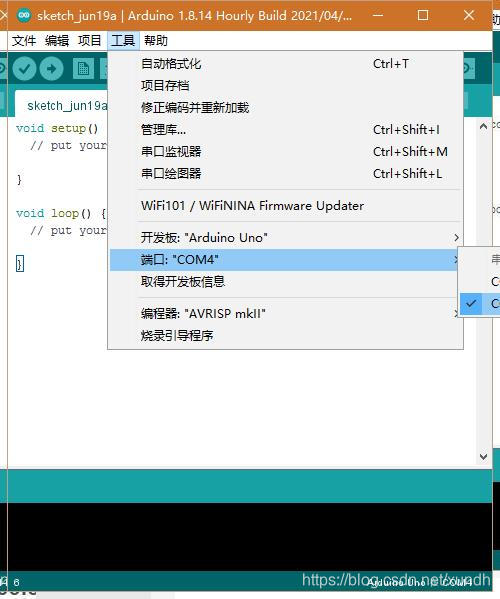Open the 编辑 menu
500x599 pixels.
click(x=57, y=40)
